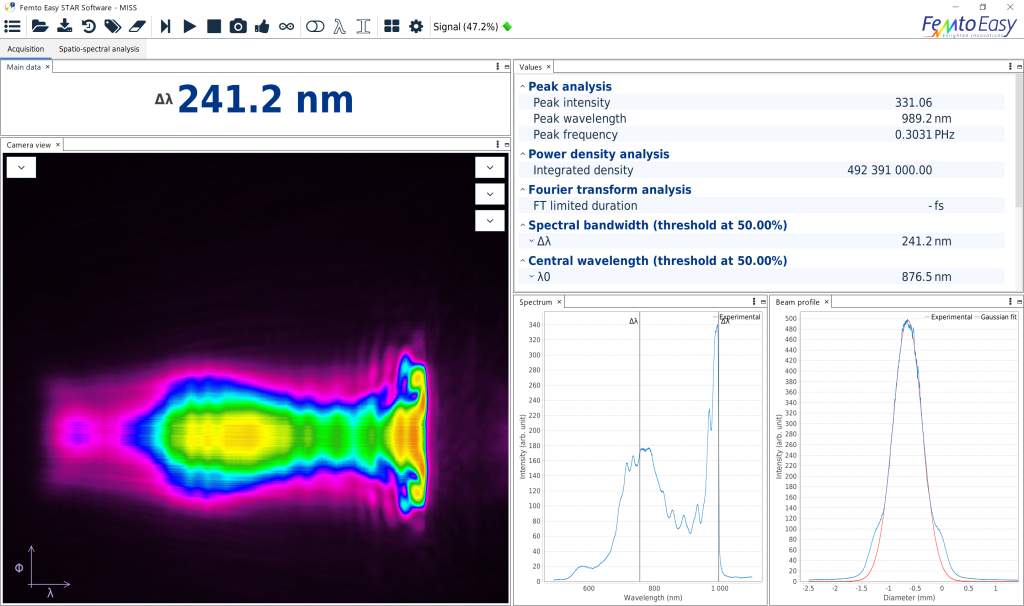
Task: Open the top-left dropdown in Camera view
Action: tap(21, 168)
